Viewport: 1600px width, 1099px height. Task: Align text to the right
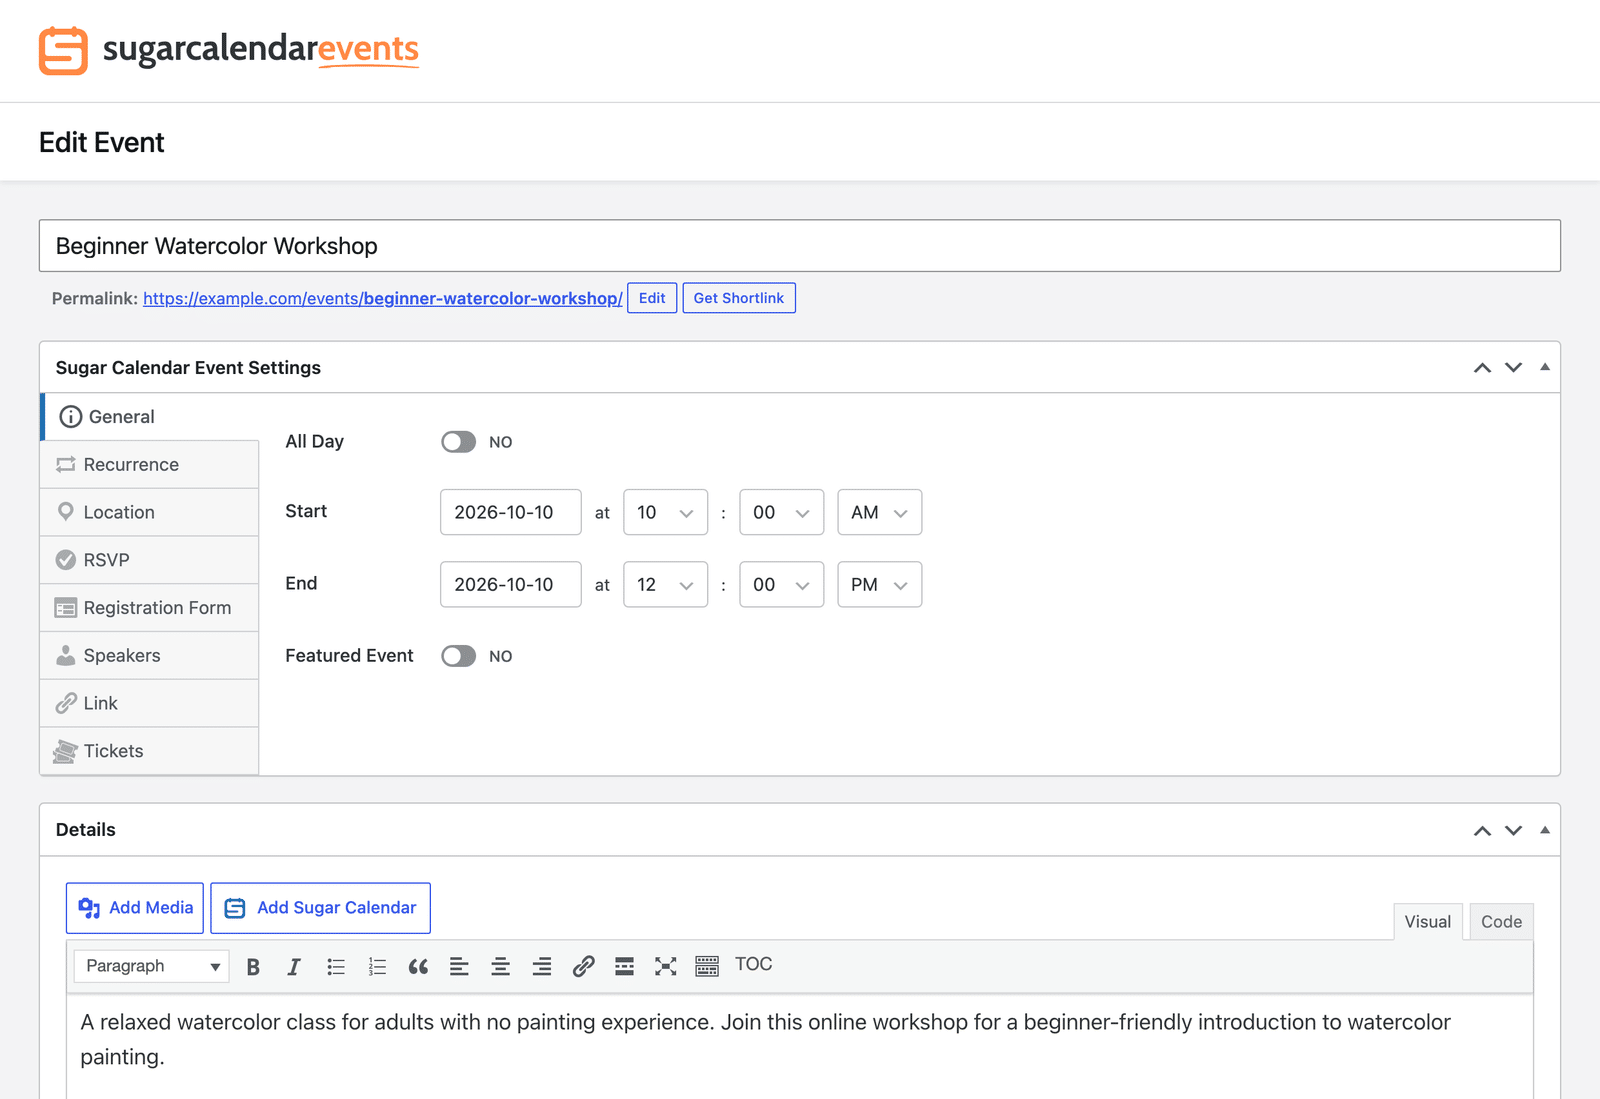[x=542, y=966]
